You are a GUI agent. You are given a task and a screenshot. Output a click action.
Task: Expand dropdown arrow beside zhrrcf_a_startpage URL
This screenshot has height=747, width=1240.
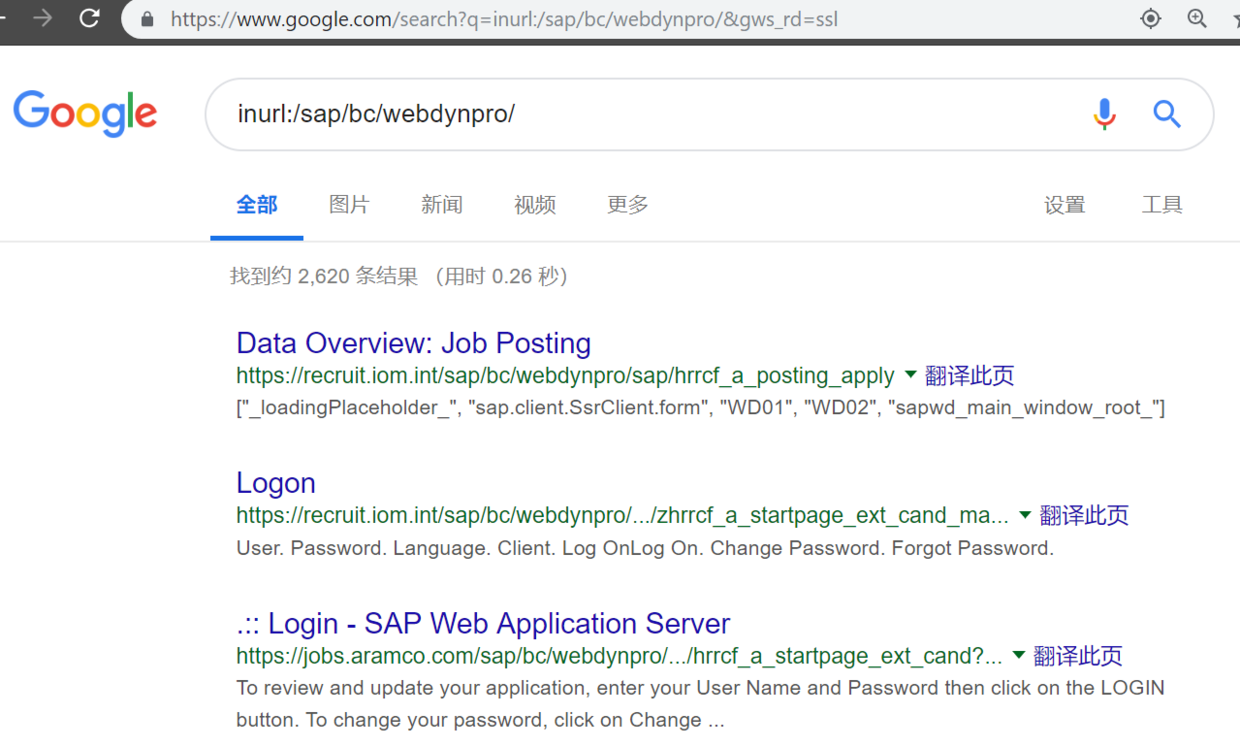tap(1025, 515)
